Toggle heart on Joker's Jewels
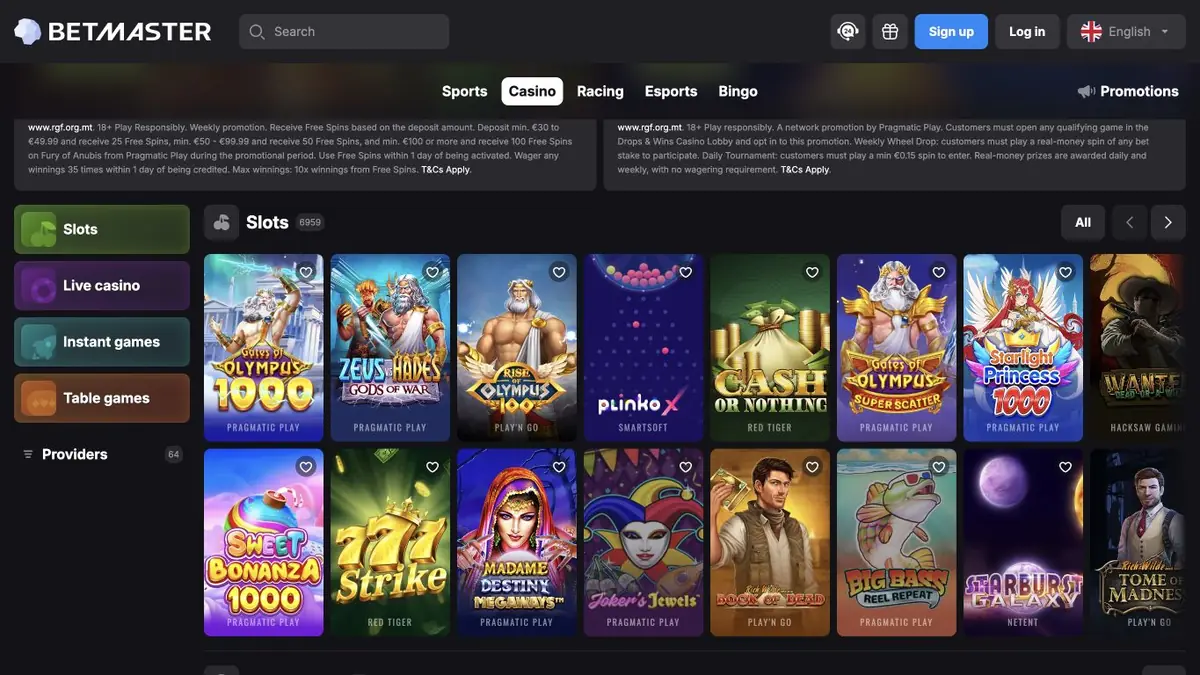The image size is (1200, 675). pos(686,467)
